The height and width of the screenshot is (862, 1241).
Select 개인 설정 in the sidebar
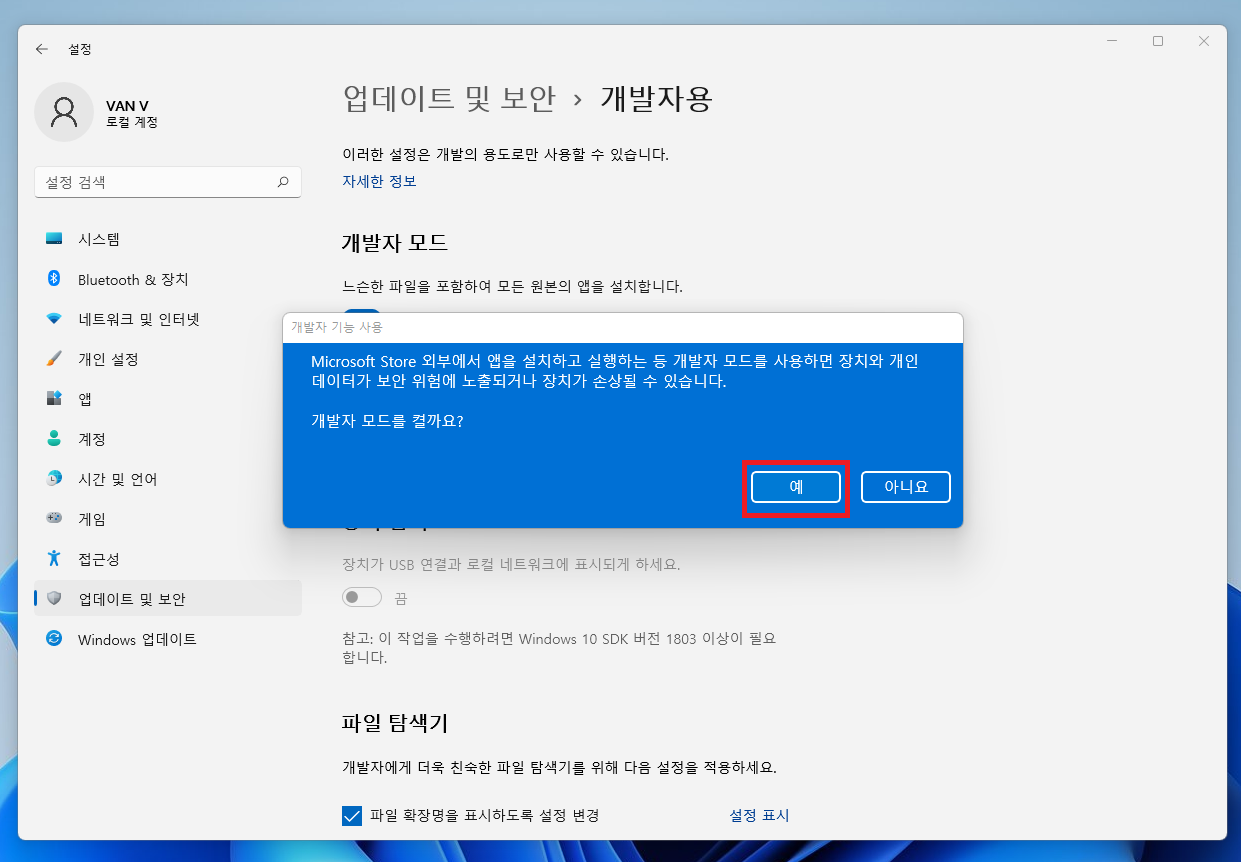[168, 359]
